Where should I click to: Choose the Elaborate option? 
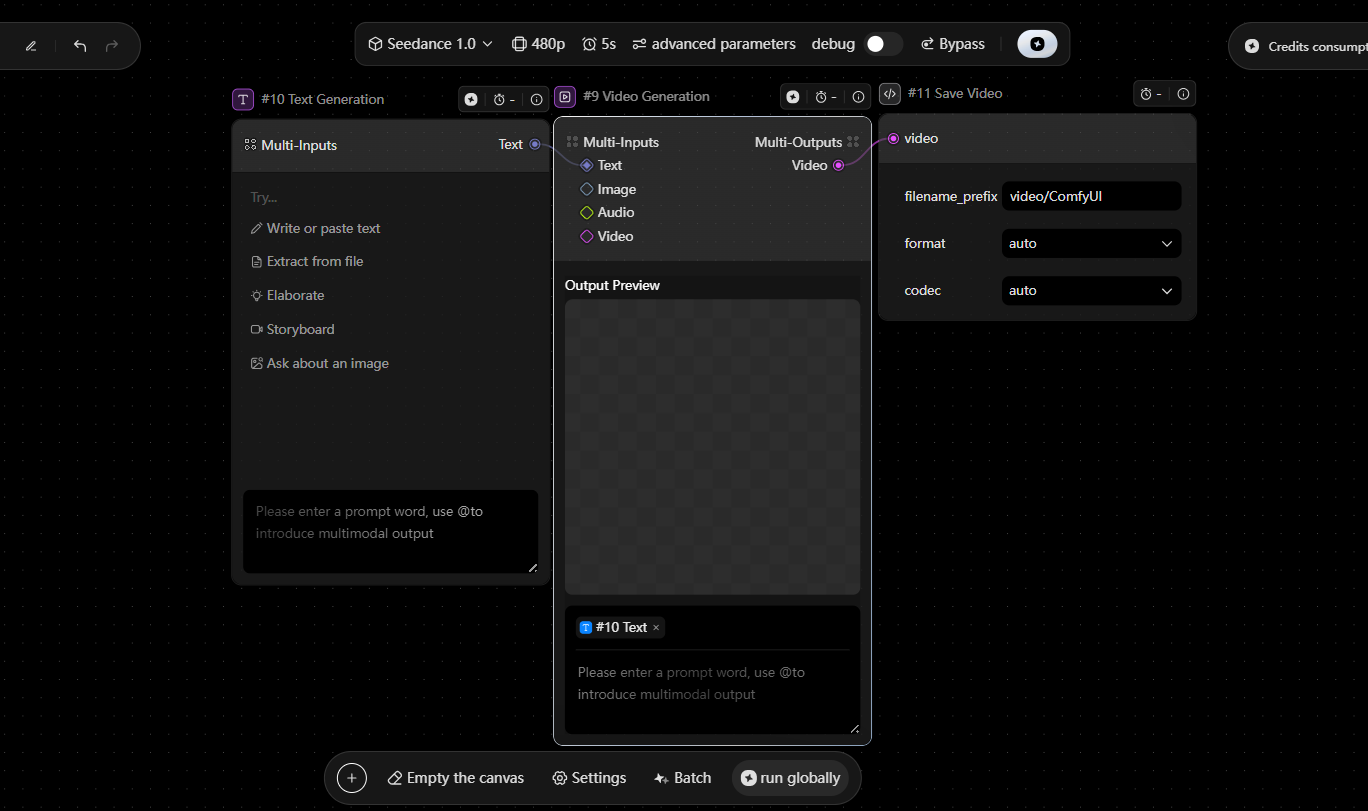click(x=287, y=295)
